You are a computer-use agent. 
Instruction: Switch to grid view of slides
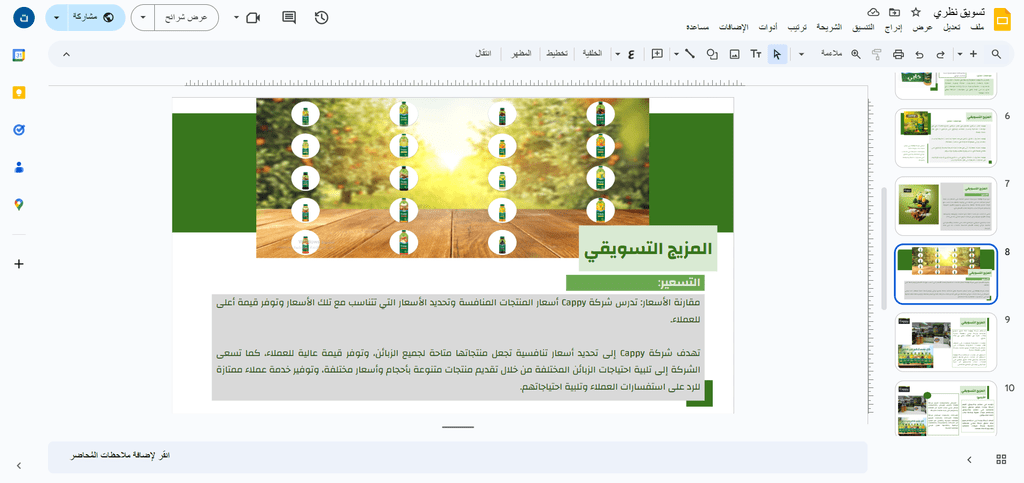pyautogui.click(x=1001, y=460)
